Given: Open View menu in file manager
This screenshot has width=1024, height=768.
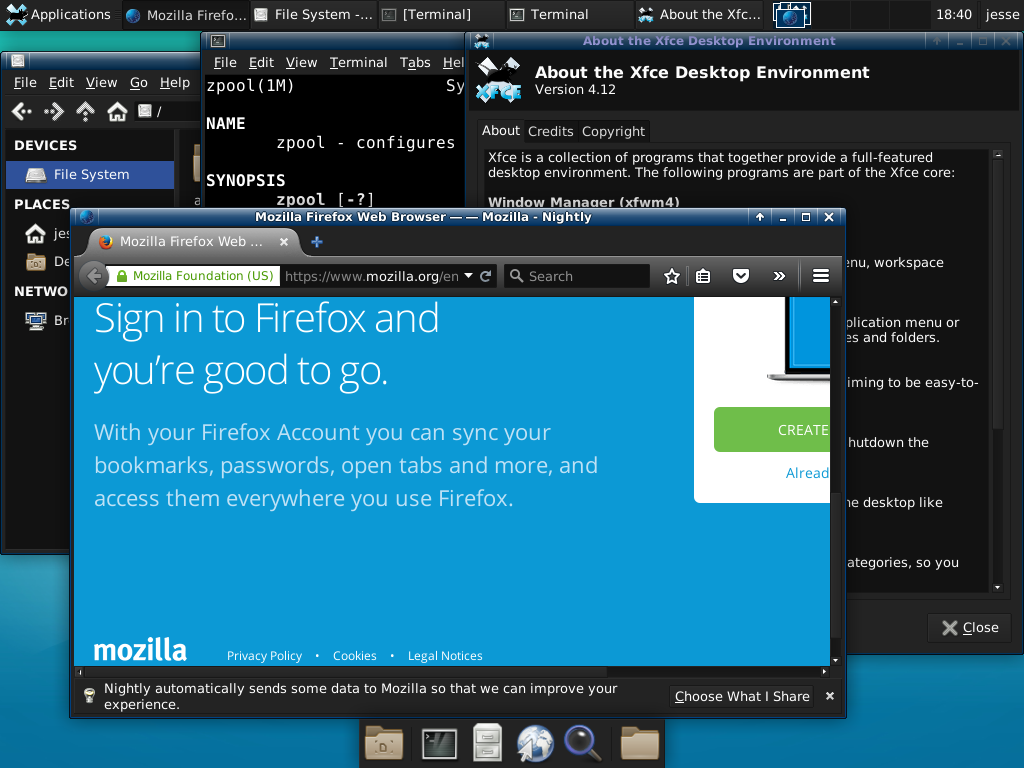Looking at the screenshot, I should point(101,82).
